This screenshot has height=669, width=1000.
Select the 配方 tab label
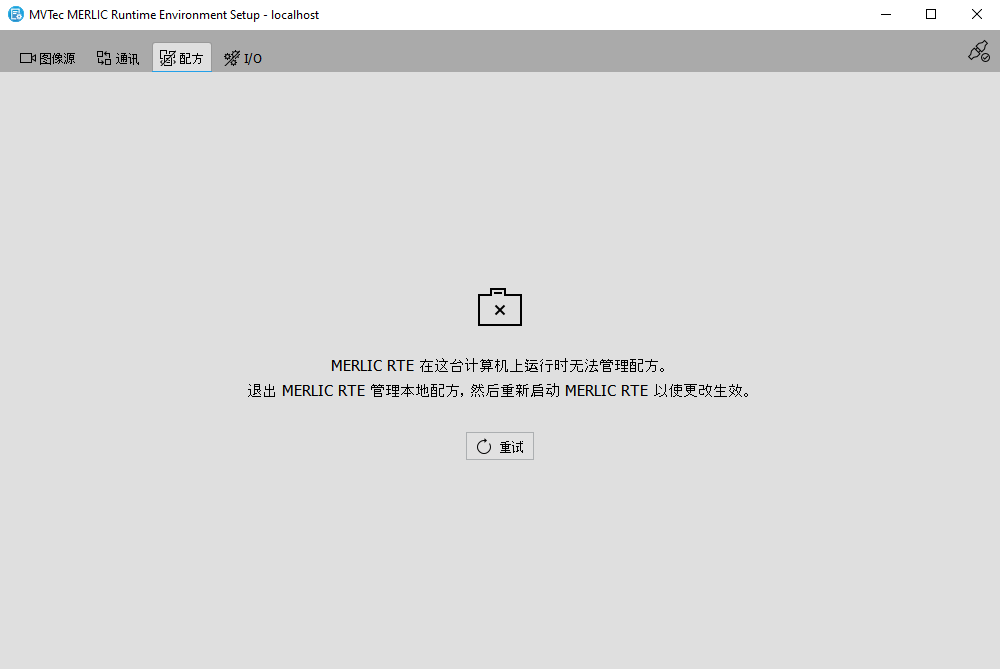click(x=191, y=58)
